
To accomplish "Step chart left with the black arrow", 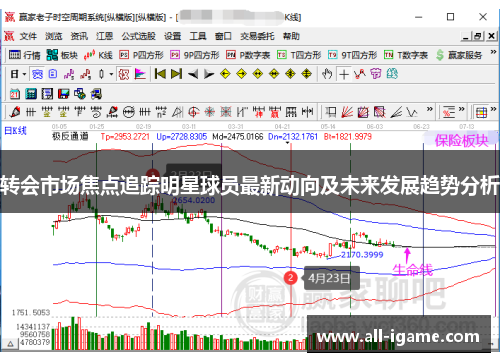I will (x=193, y=74).
